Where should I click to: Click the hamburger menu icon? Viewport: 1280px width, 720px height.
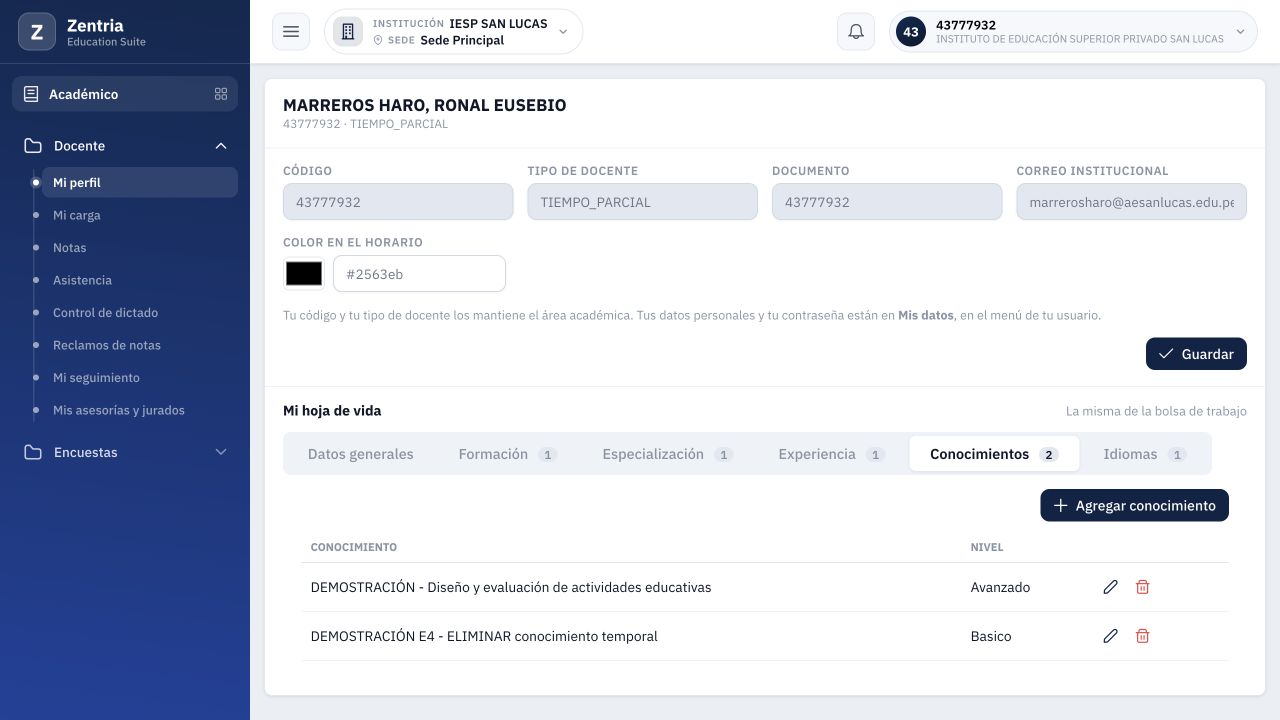pos(291,32)
